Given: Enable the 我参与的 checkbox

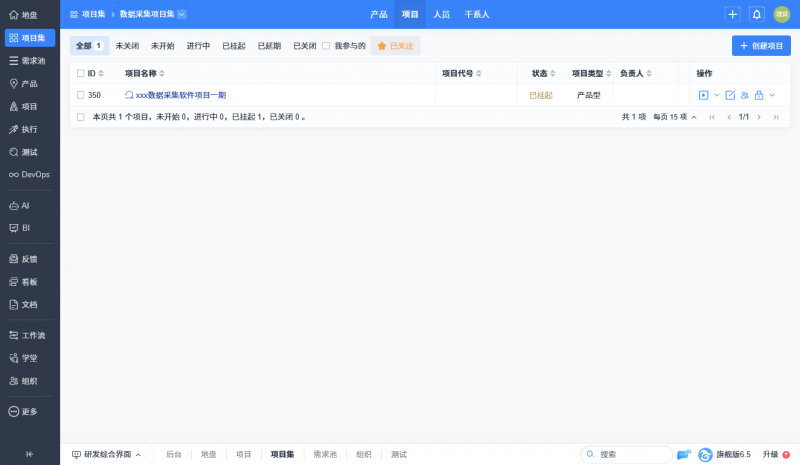Looking at the screenshot, I should tap(326, 46).
